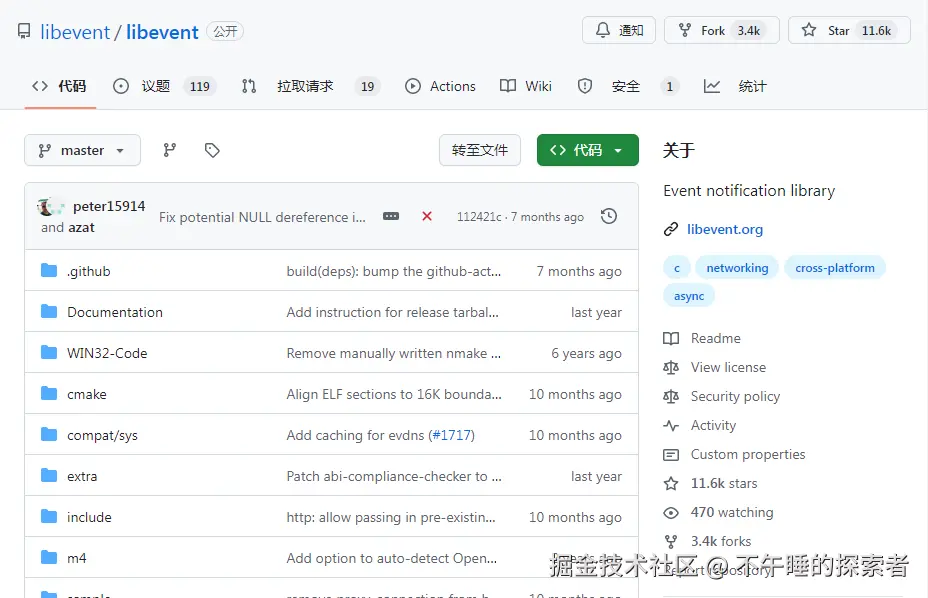Click the View license scales icon

(x=672, y=367)
